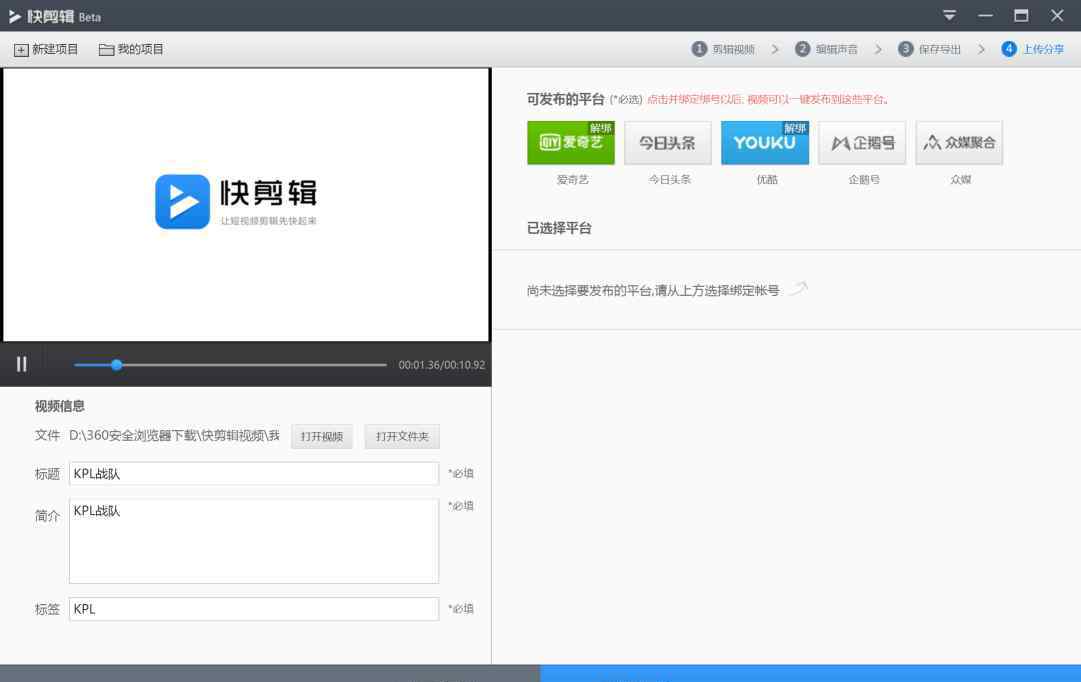The image size is (1081, 682).
Task: Click the red binding hint text
Action: click(x=767, y=99)
